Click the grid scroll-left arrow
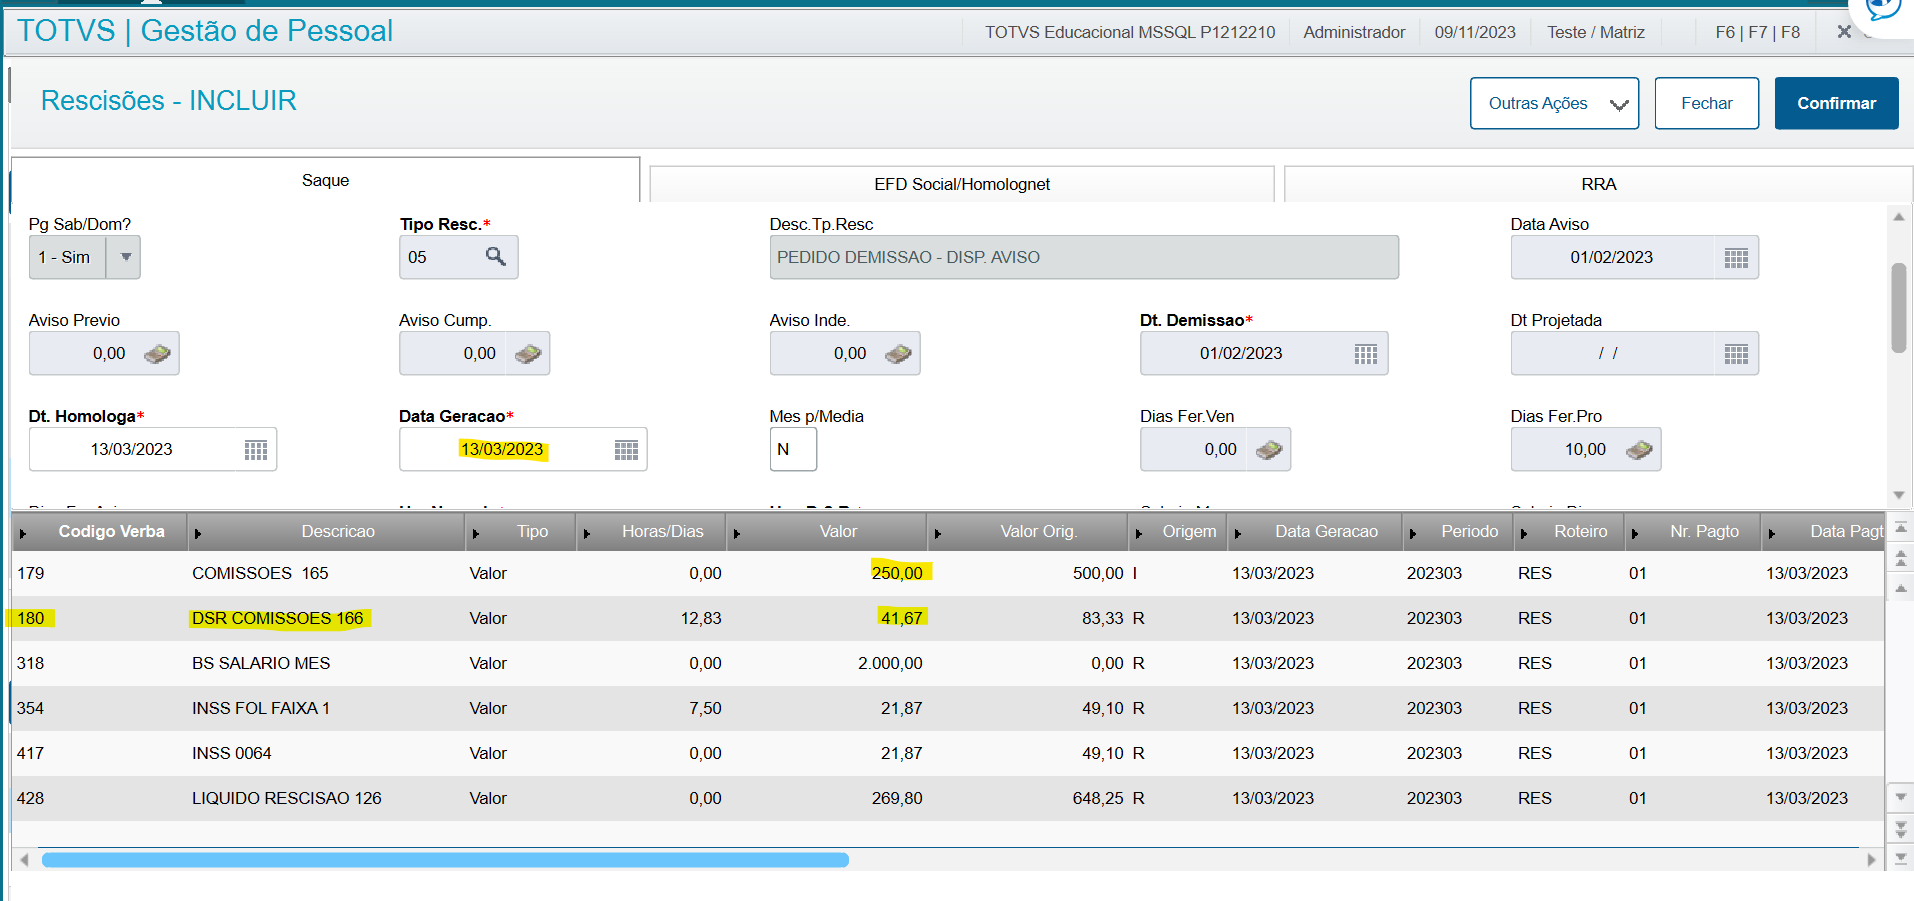1914x901 pixels. (24, 860)
